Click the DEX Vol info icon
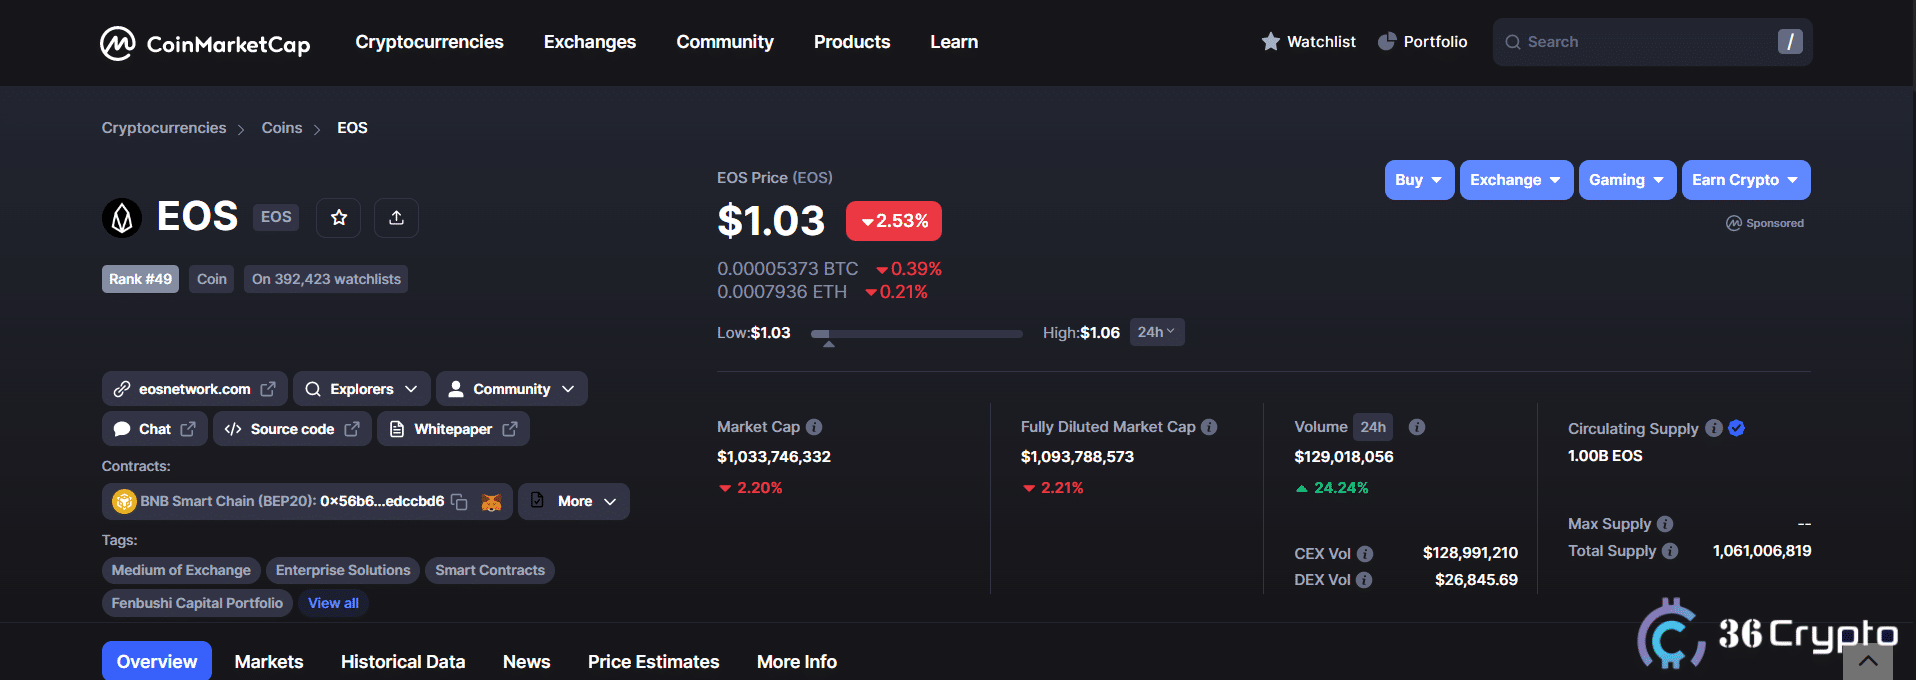Screen dimensions: 1916x680 (x=1364, y=580)
